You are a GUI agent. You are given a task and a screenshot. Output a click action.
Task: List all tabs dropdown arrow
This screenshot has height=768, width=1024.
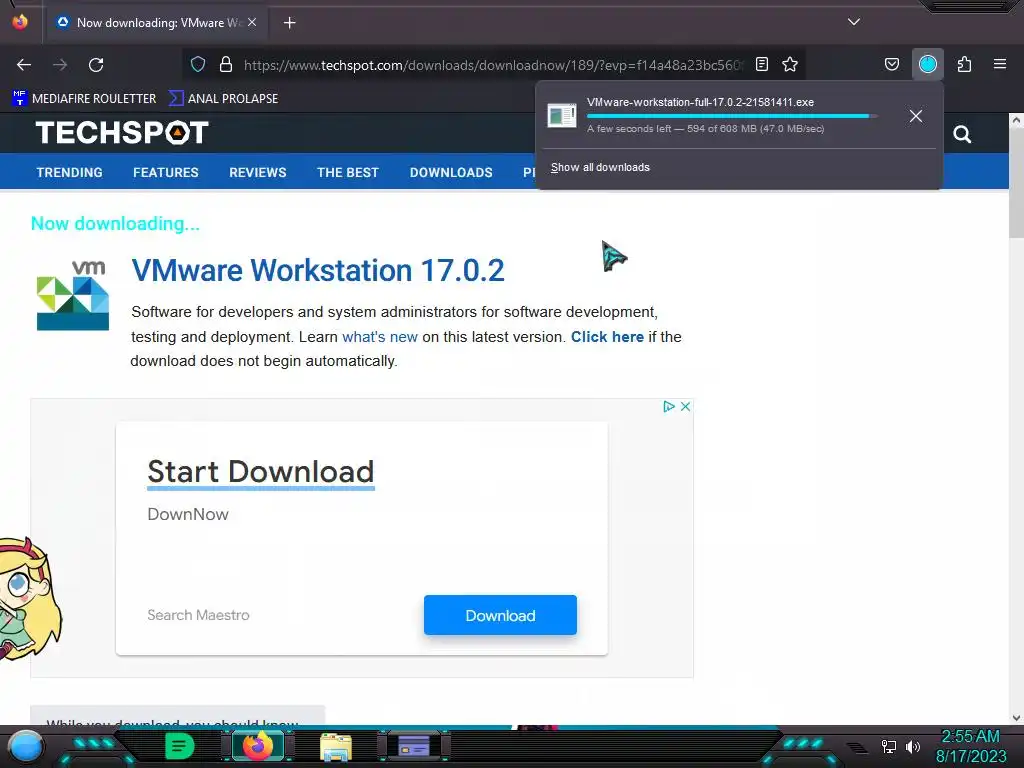point(854,22)
